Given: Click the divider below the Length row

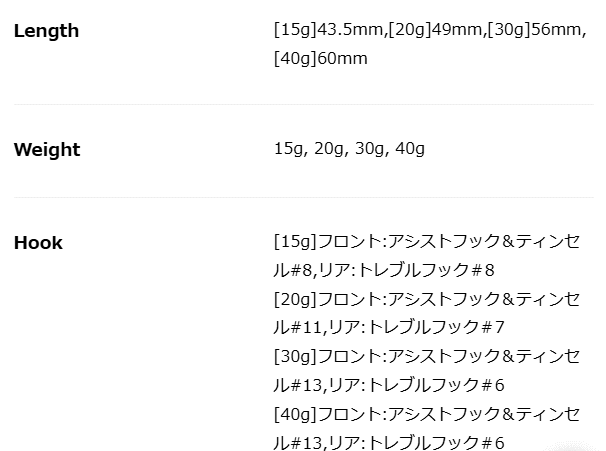Looking at the screenshot, I should coord(304,104).
